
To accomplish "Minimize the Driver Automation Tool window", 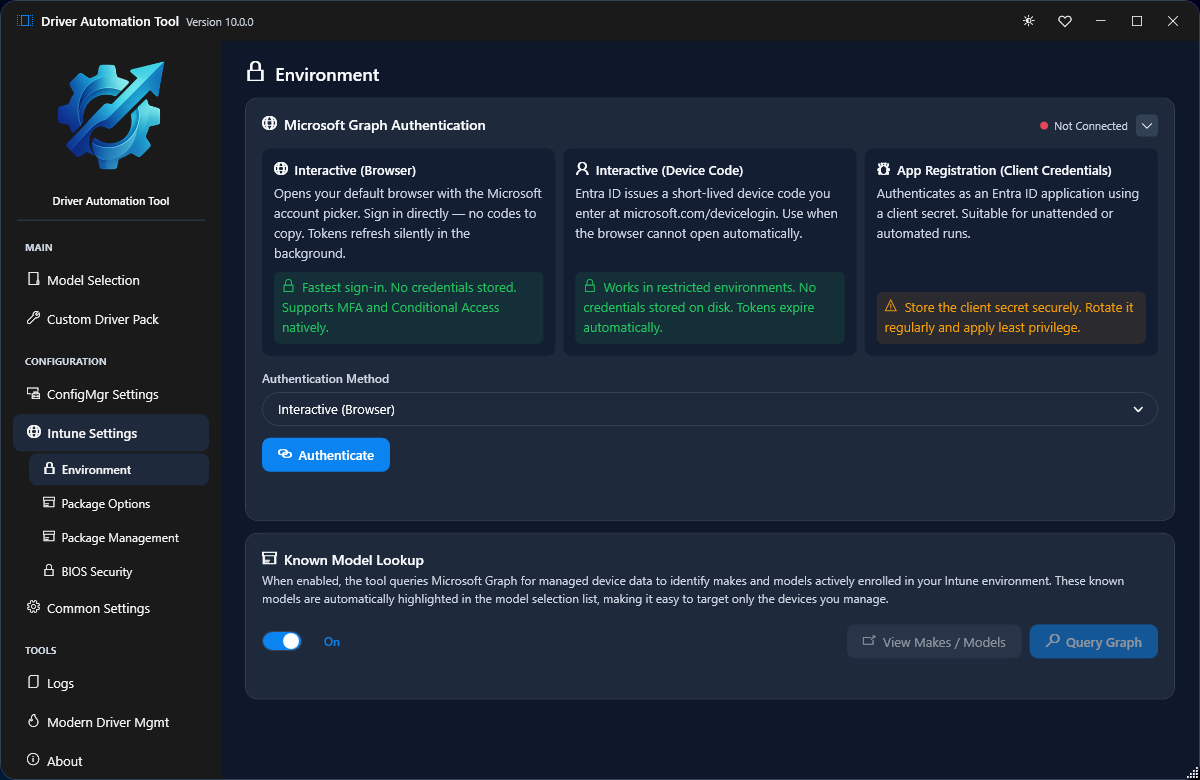I will (1100, 21).
